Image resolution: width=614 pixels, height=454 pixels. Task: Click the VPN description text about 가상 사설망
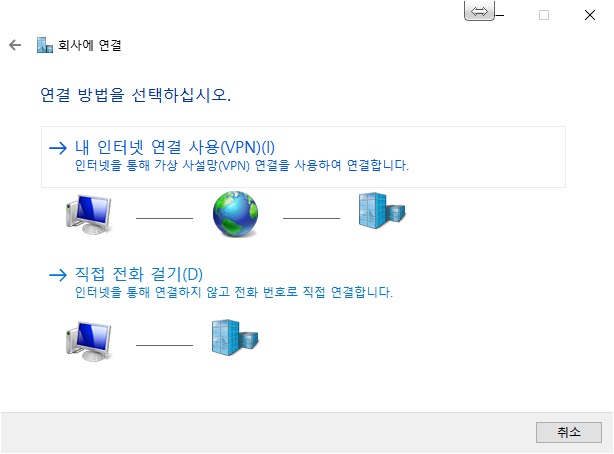coord(242,165)
